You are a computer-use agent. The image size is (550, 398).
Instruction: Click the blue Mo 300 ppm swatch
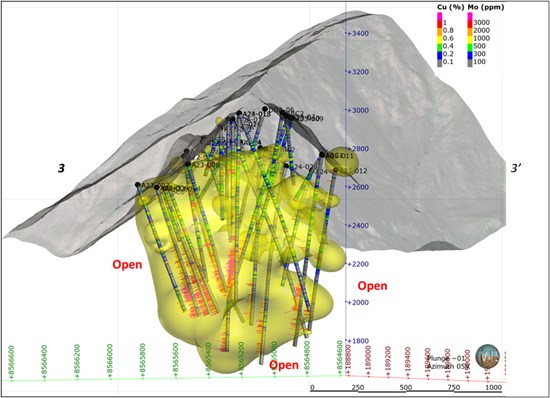[469, 54]
